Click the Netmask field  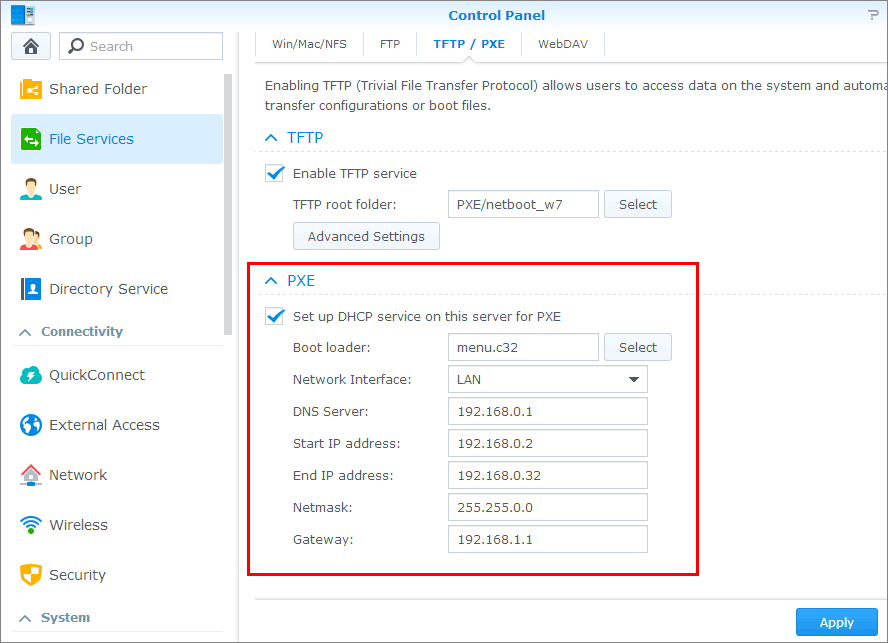coord(548,508)
